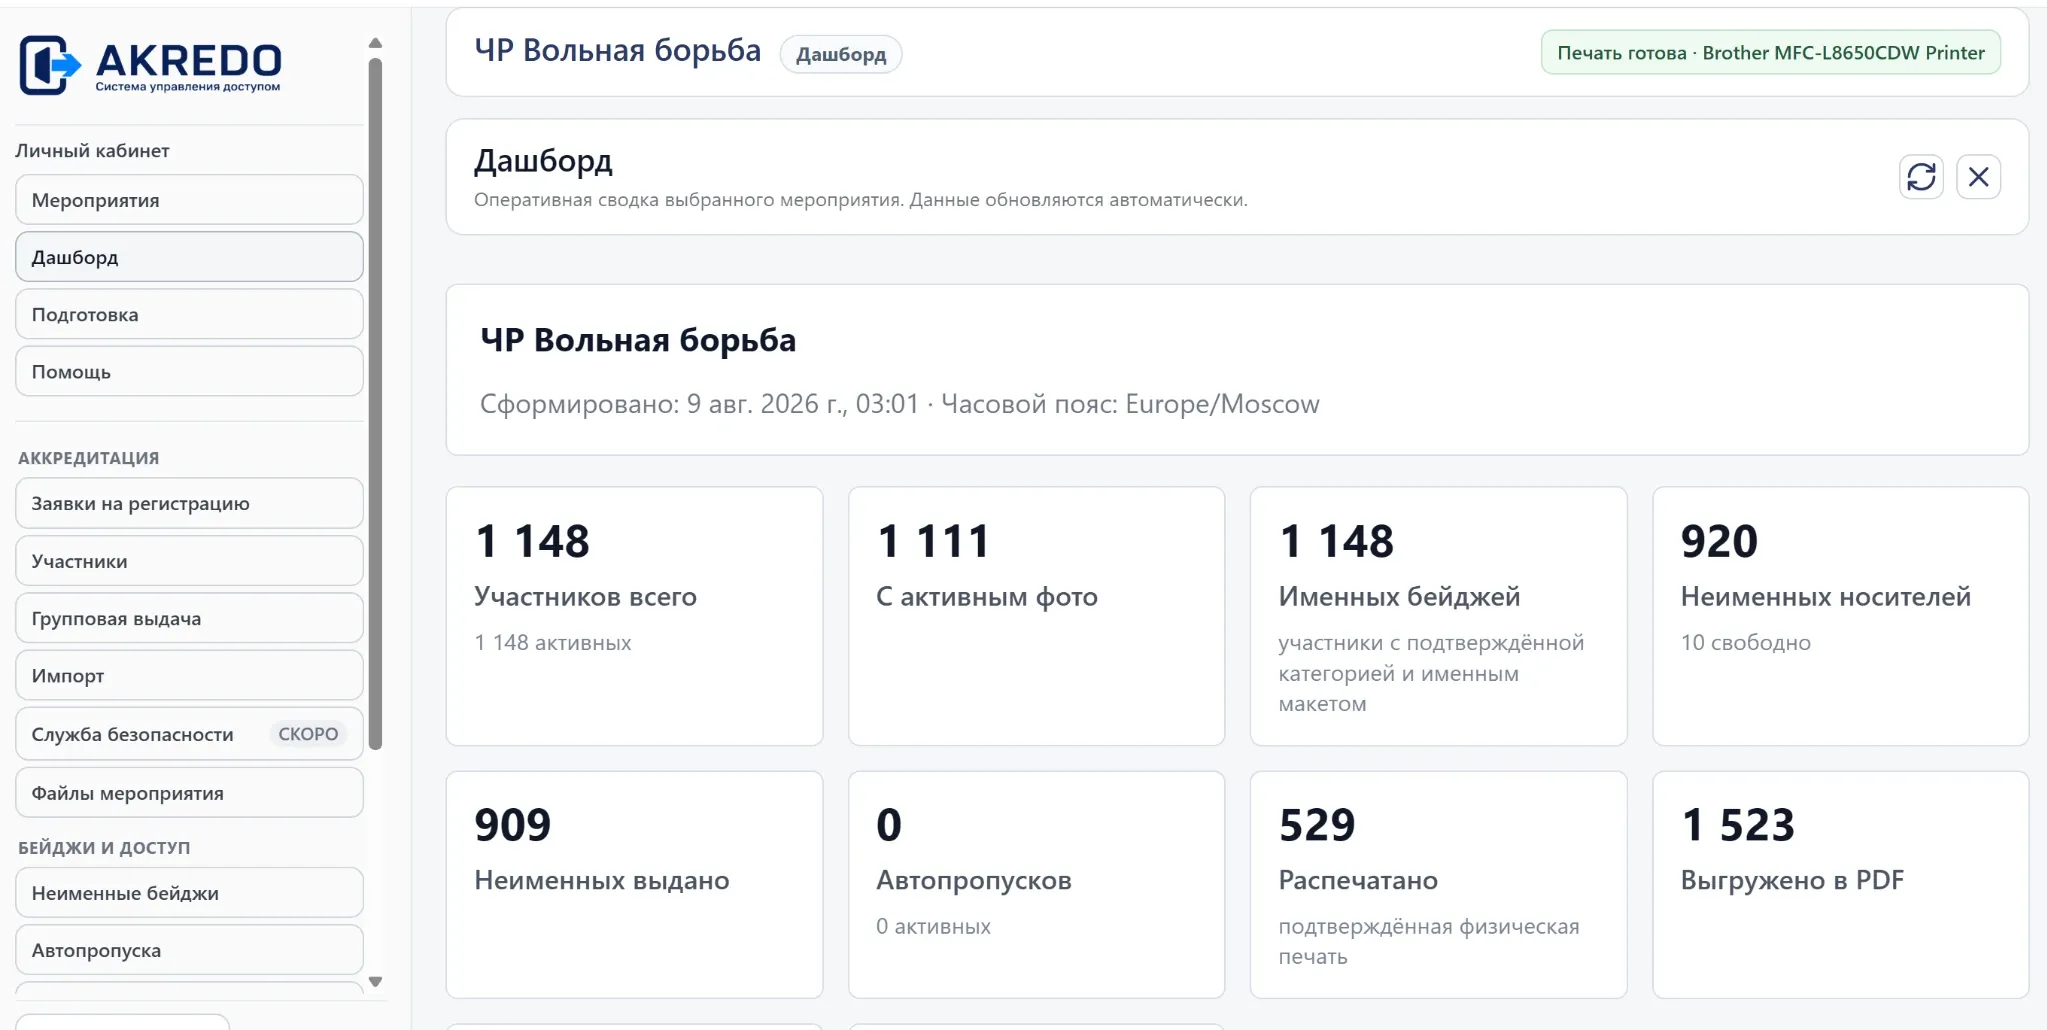
Task: Open the Импорт page
Action: [189, 675]
